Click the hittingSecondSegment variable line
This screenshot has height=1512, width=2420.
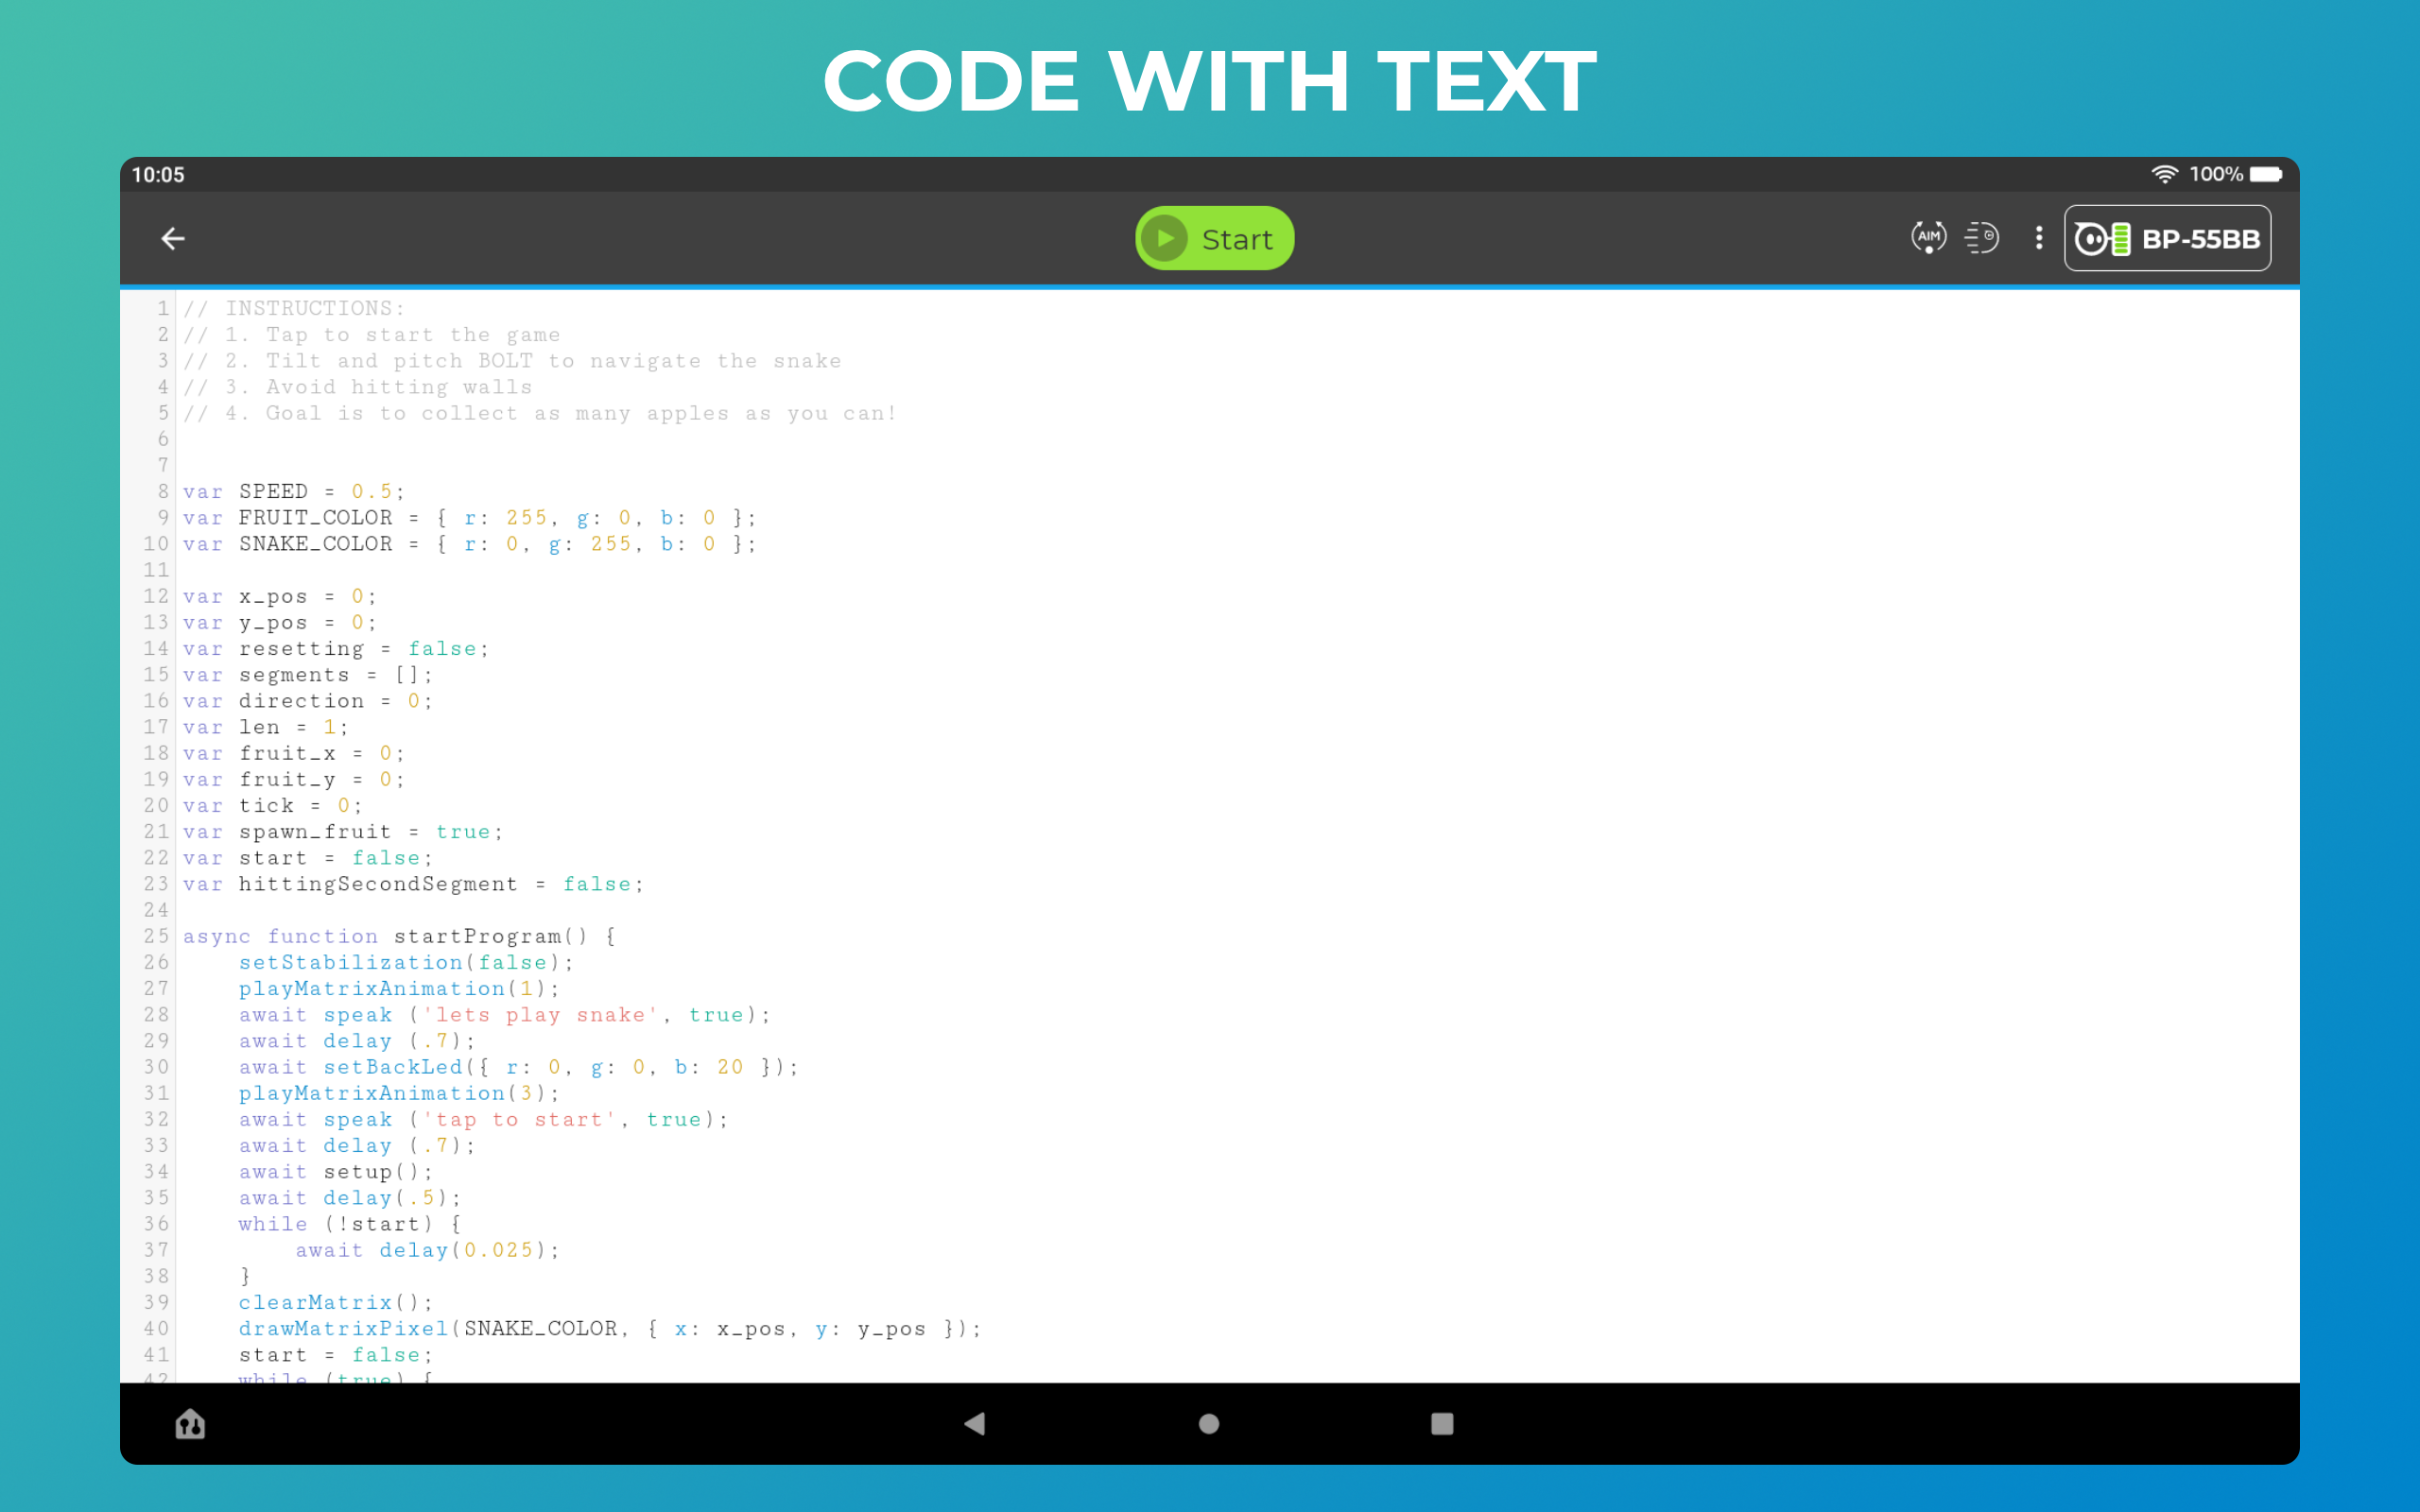point(378,884)
